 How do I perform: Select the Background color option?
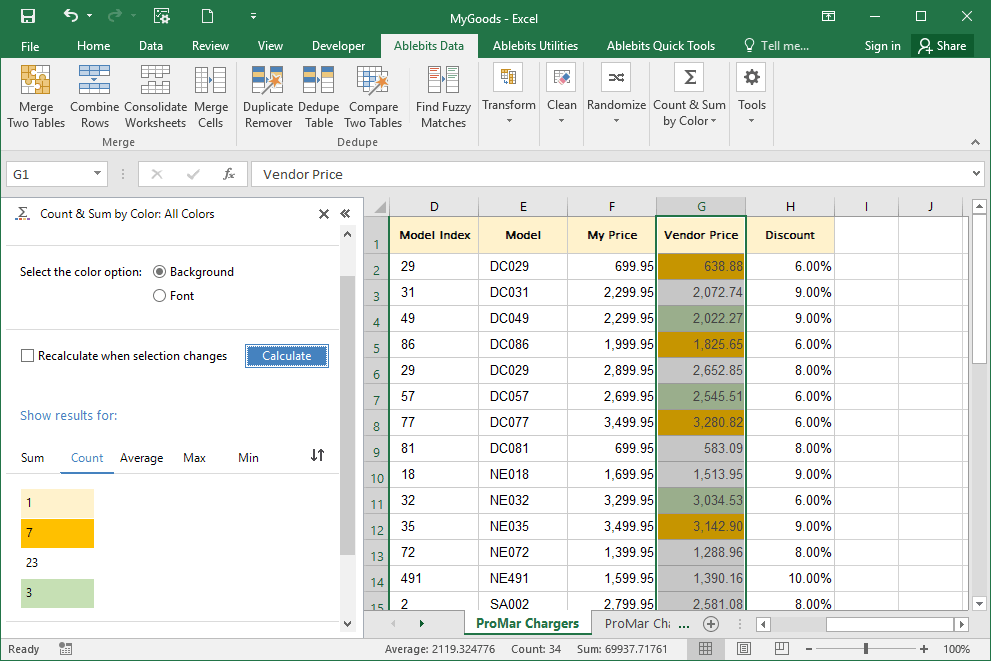159,272
